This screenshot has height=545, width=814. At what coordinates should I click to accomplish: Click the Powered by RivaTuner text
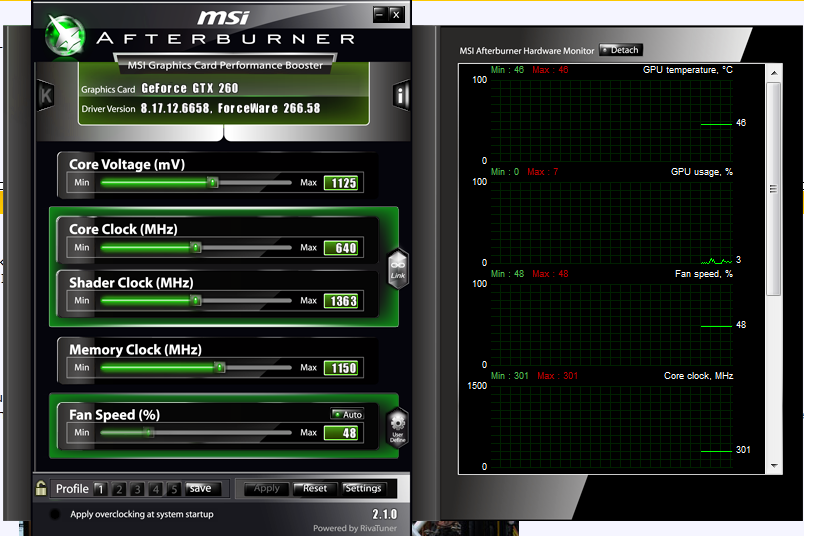[355, 528]
